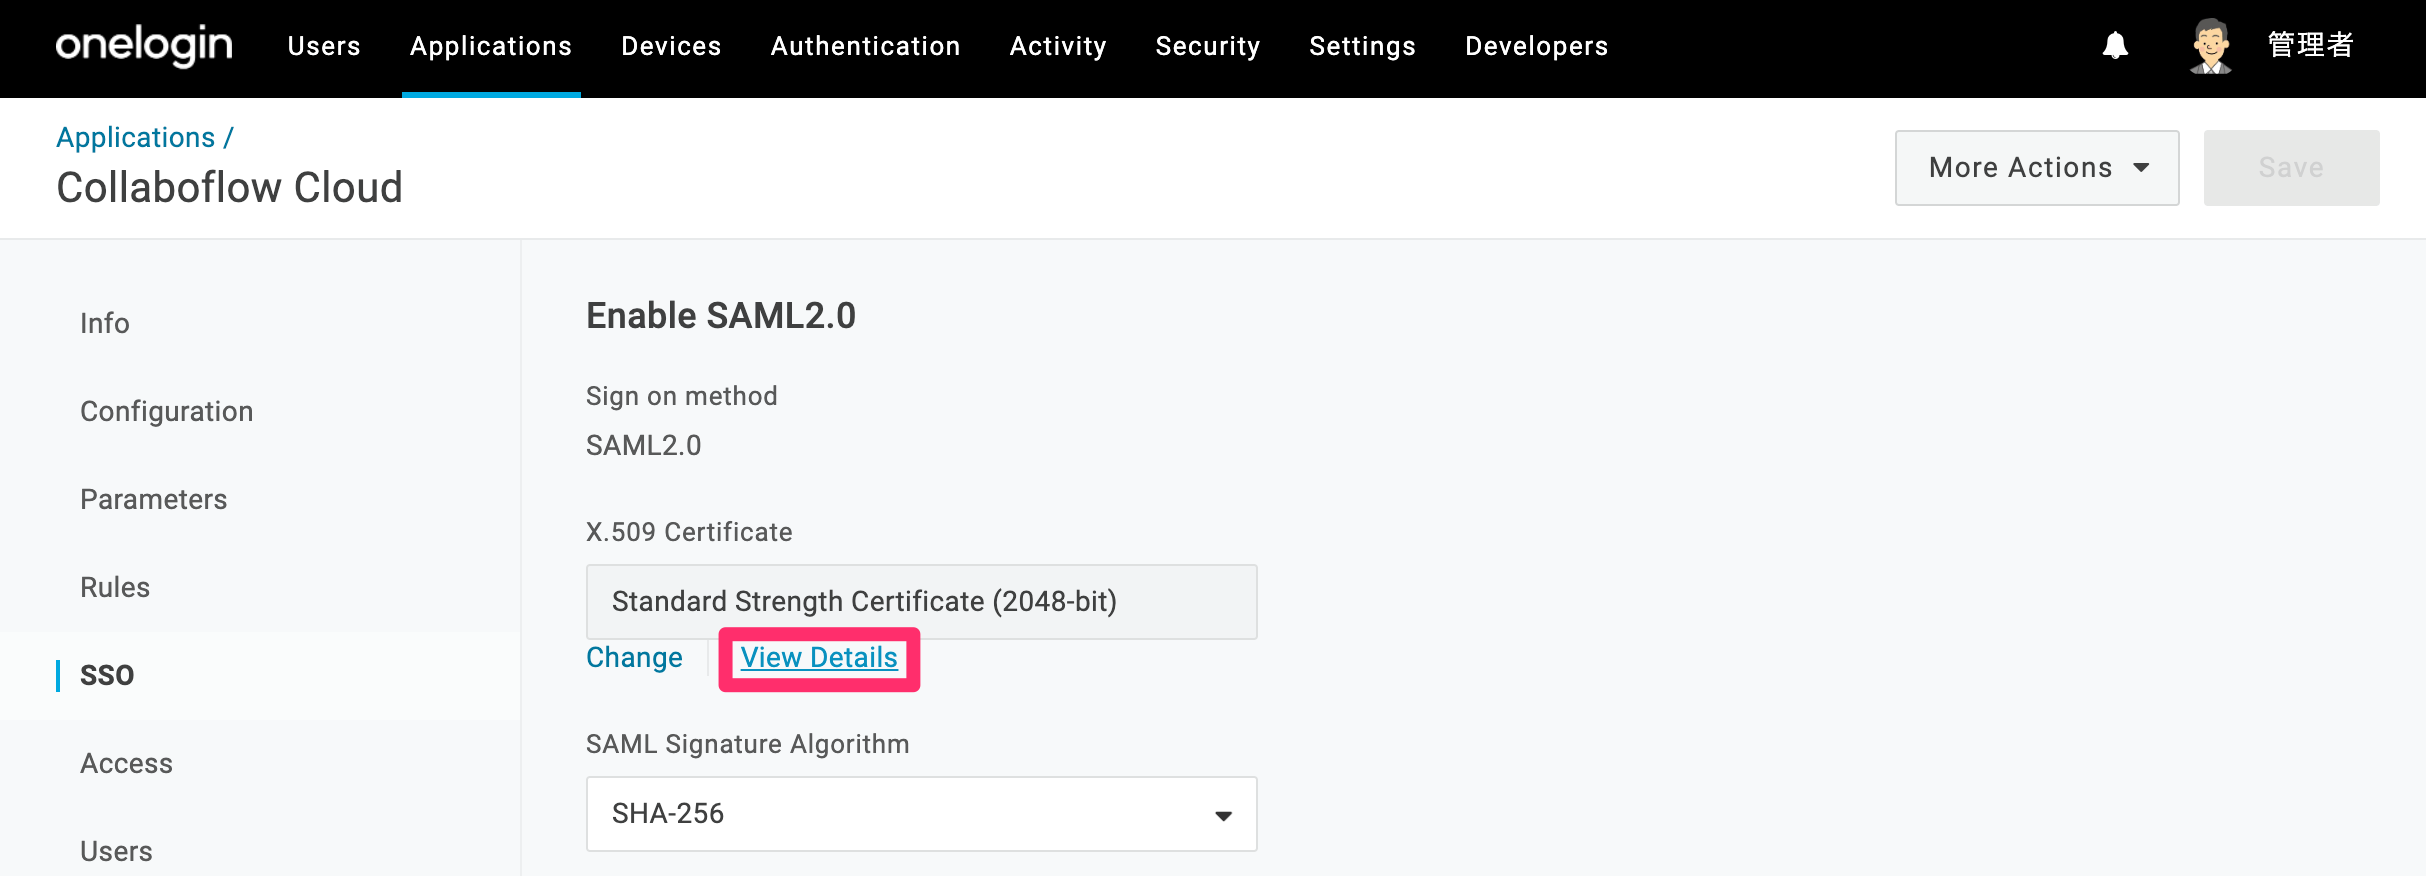Screen dimensions: 2426x876
Task: Click the X.509 Certificate field
Action: [x=922, y=602]
